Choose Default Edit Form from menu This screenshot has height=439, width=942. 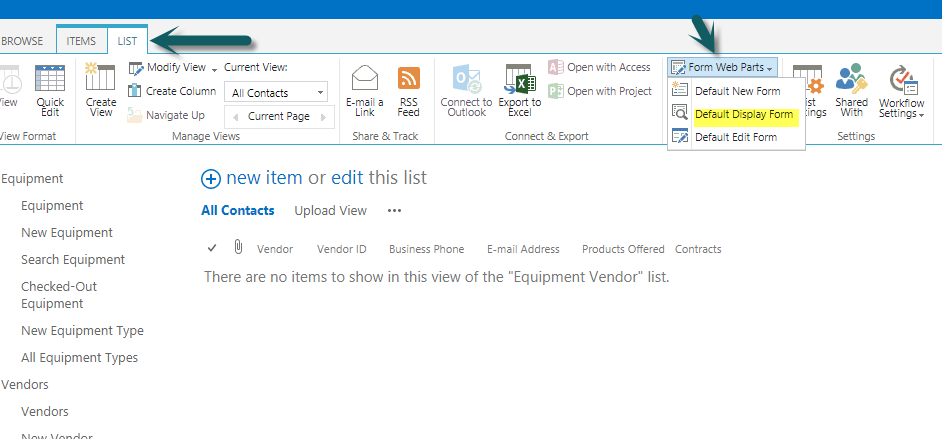click(735, 137)
